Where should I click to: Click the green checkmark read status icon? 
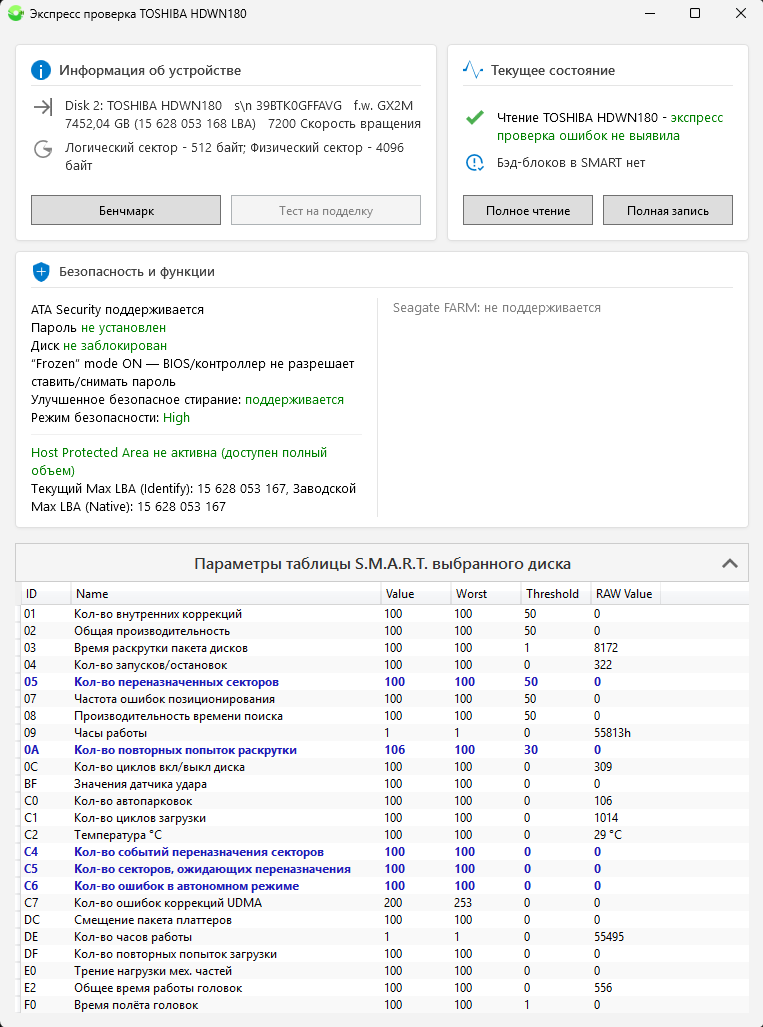coord(475,118)
